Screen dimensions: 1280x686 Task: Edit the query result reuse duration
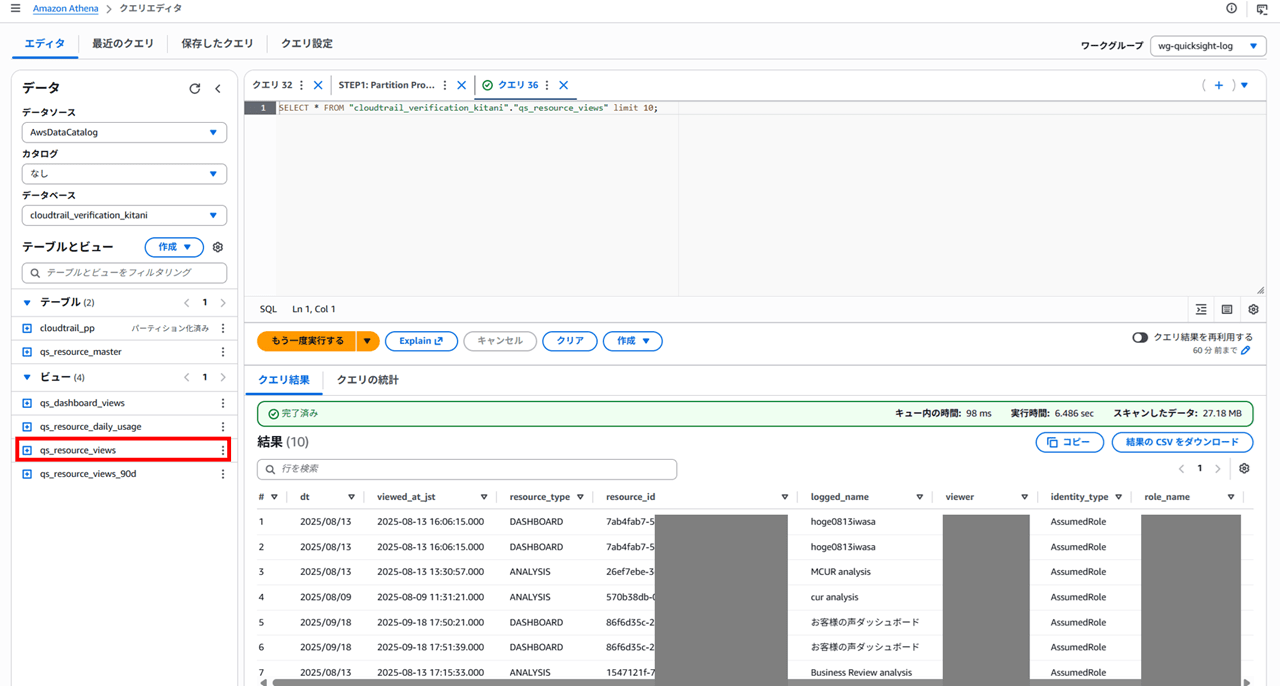[x=1246, y=351]
